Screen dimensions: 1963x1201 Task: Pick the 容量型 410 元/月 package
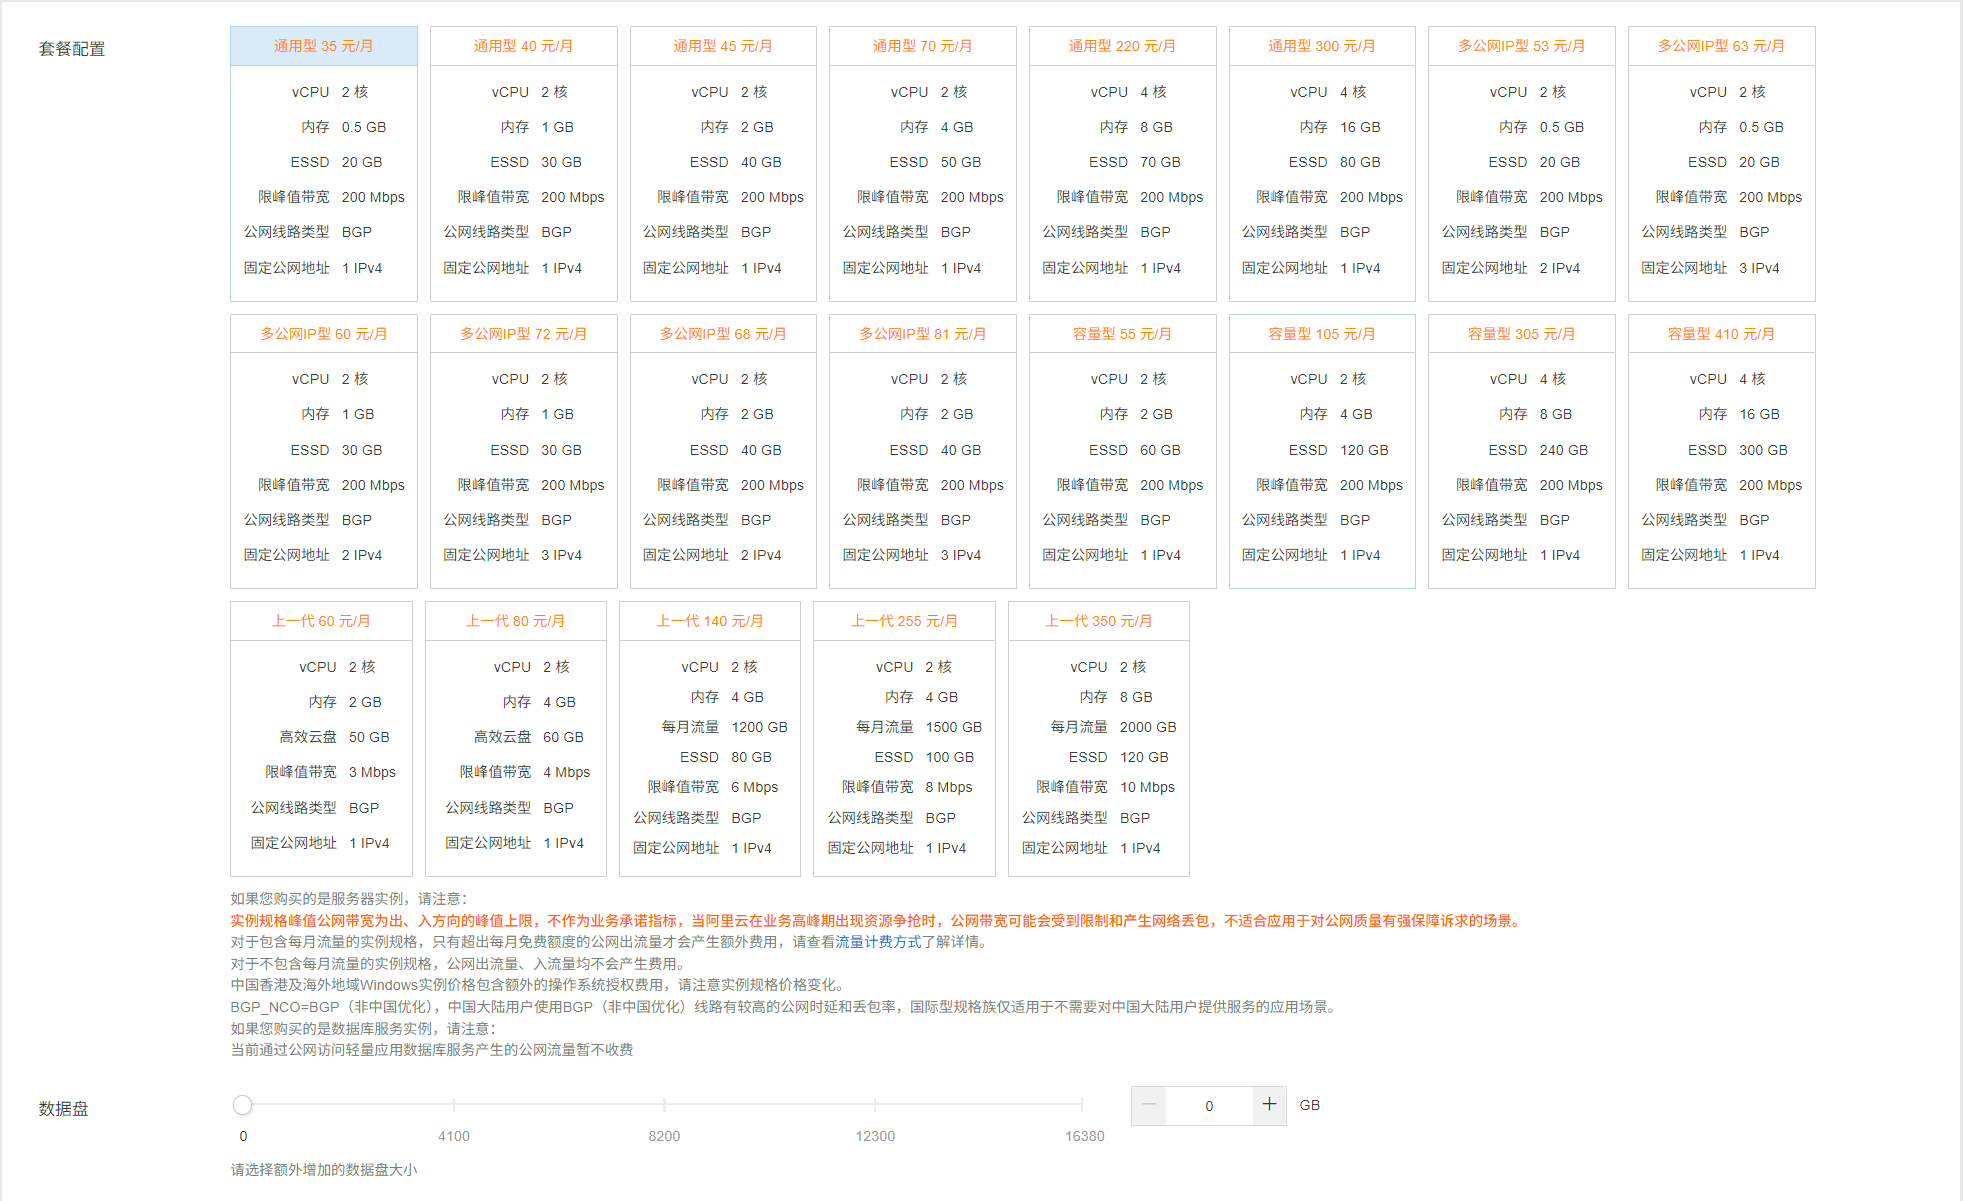[1720, 334]
